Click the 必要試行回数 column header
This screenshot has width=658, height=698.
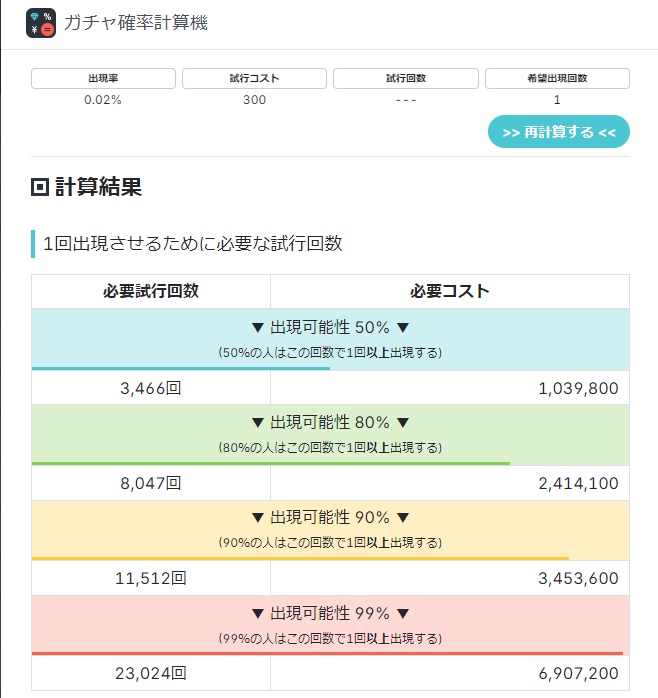point(151,291)
